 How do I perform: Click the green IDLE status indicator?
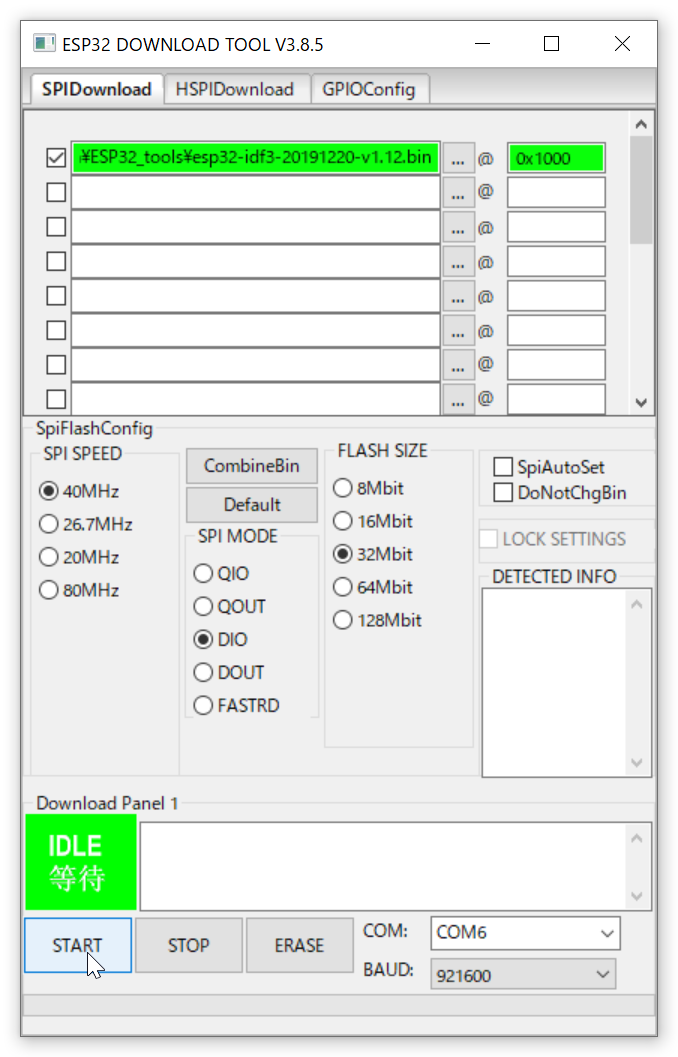pos(81,862)
